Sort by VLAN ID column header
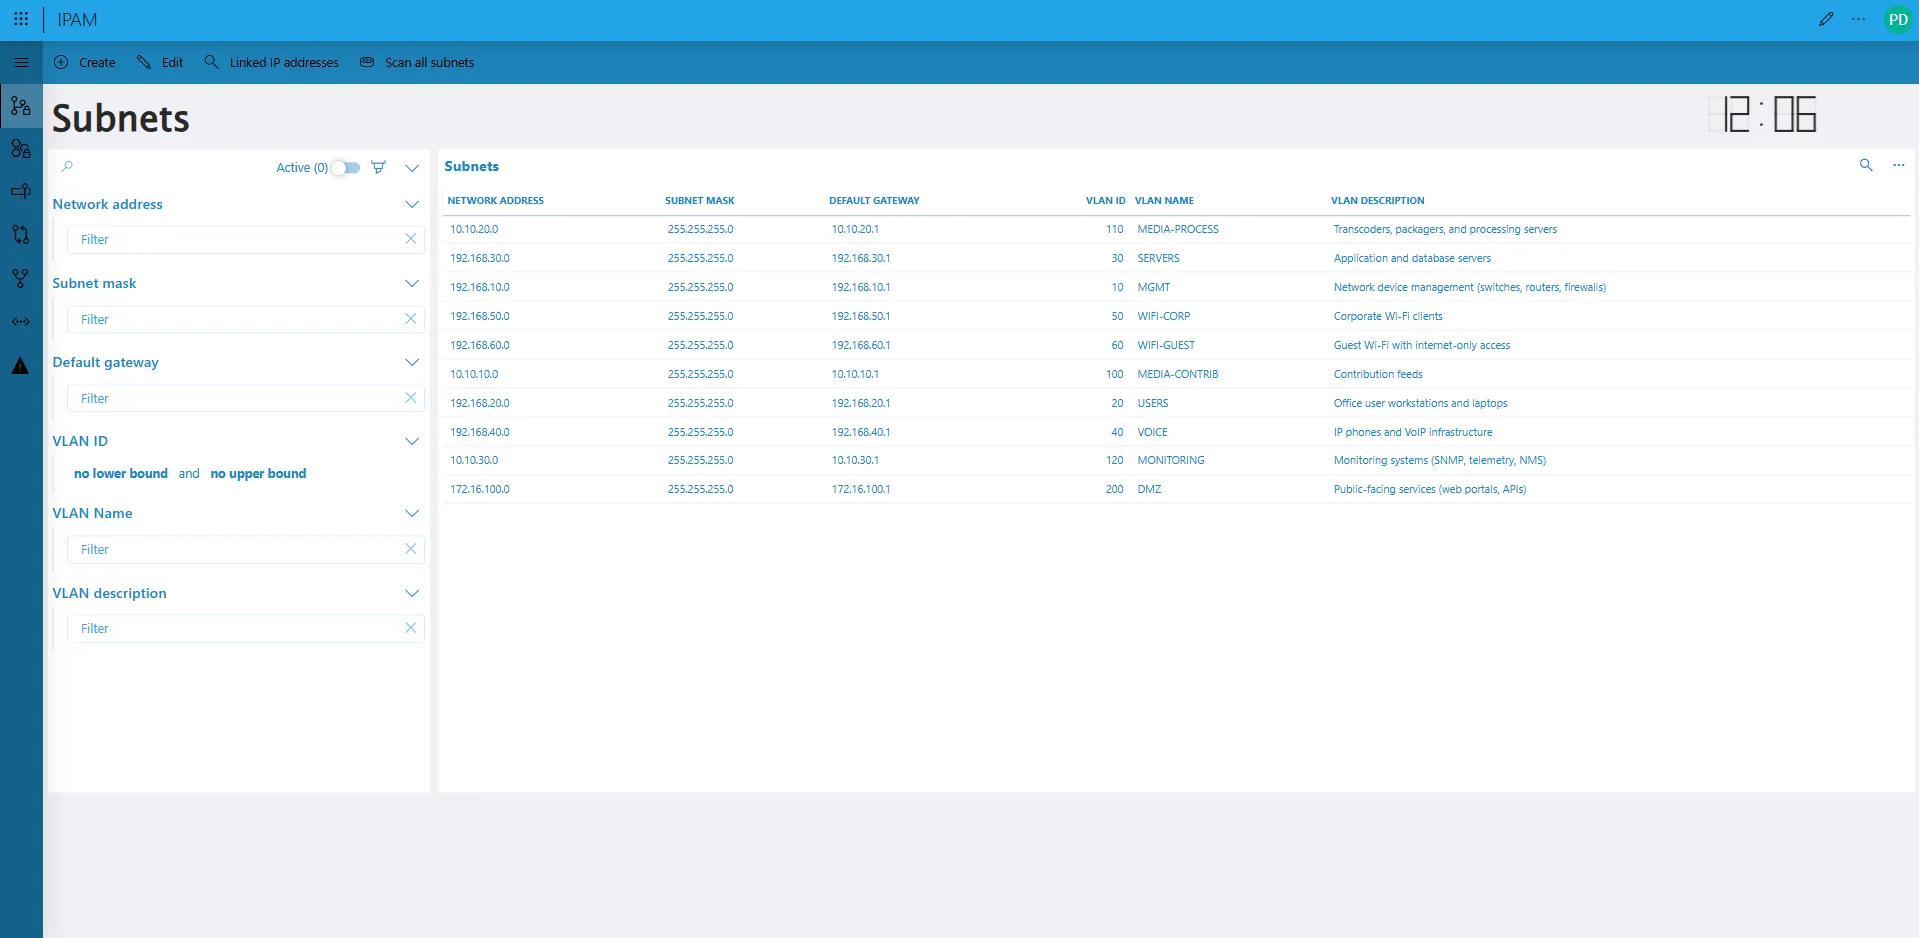Image resolution: width=1919 pixels, height=938 pixels. pyautogui.click(x=1106, y=201)
